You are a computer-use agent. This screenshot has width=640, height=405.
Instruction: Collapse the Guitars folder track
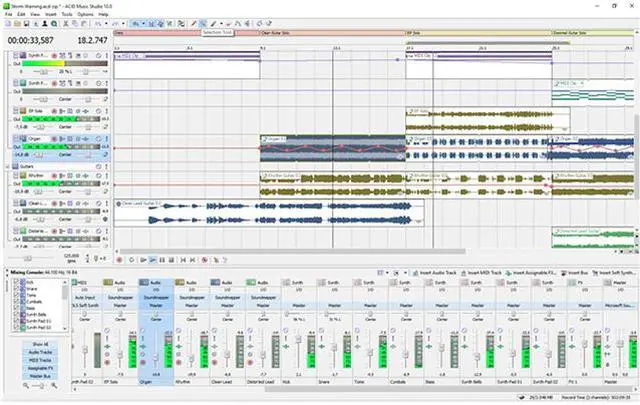coord(7,167)
